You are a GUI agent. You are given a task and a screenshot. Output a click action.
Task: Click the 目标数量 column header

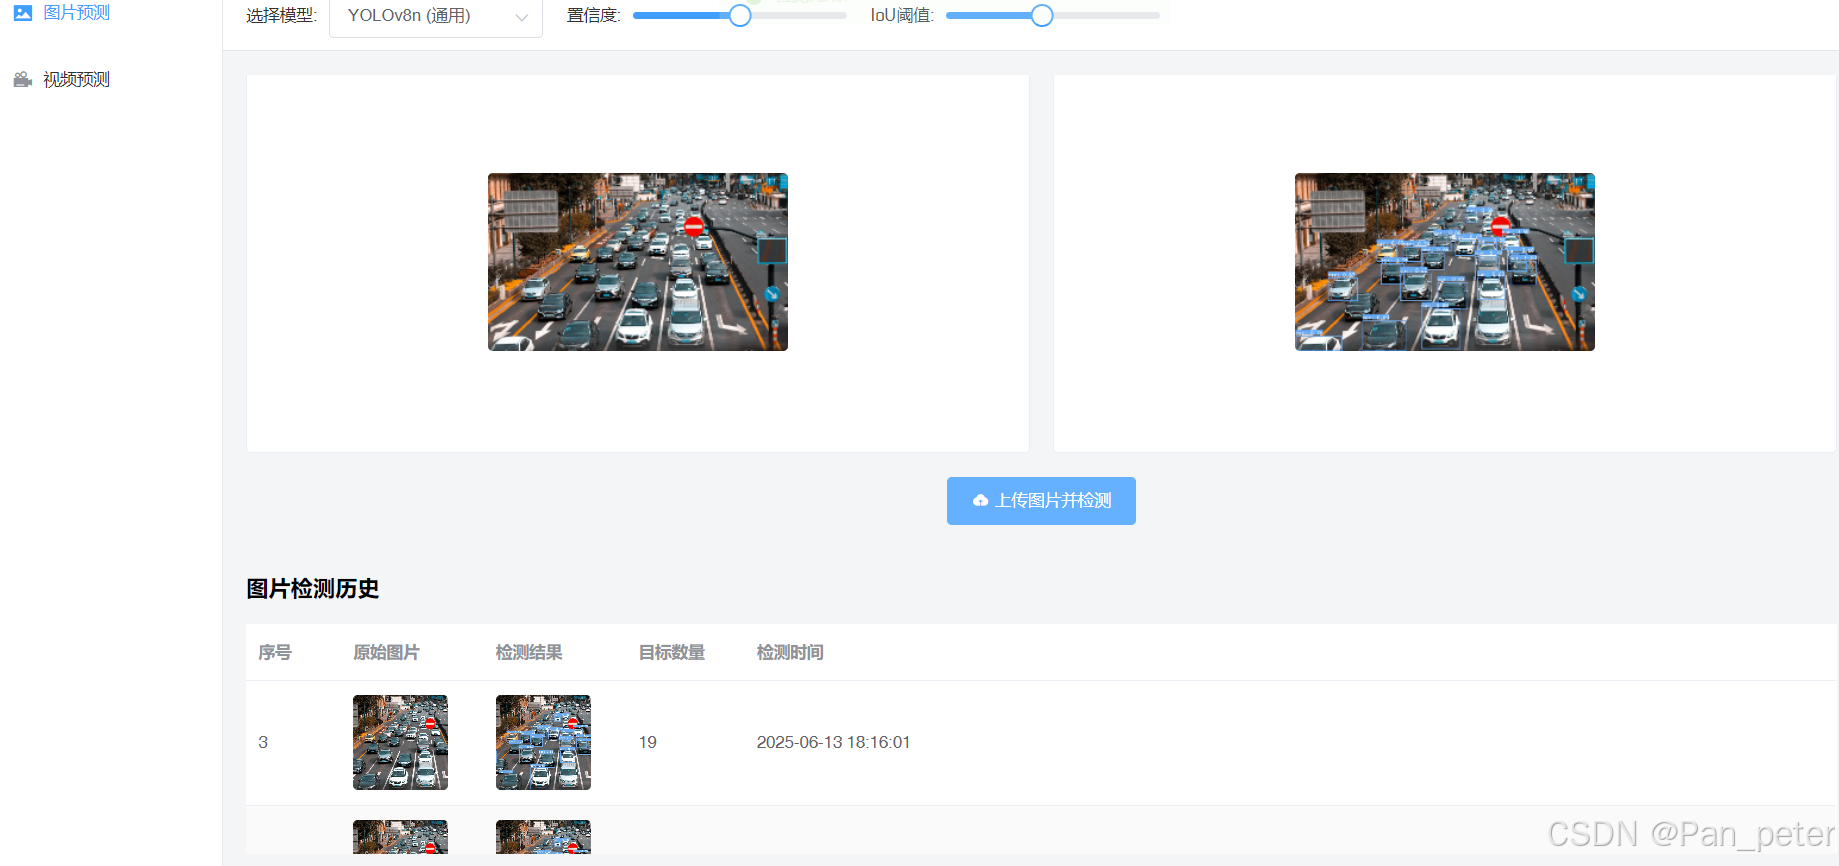click(x=672, y=652)
